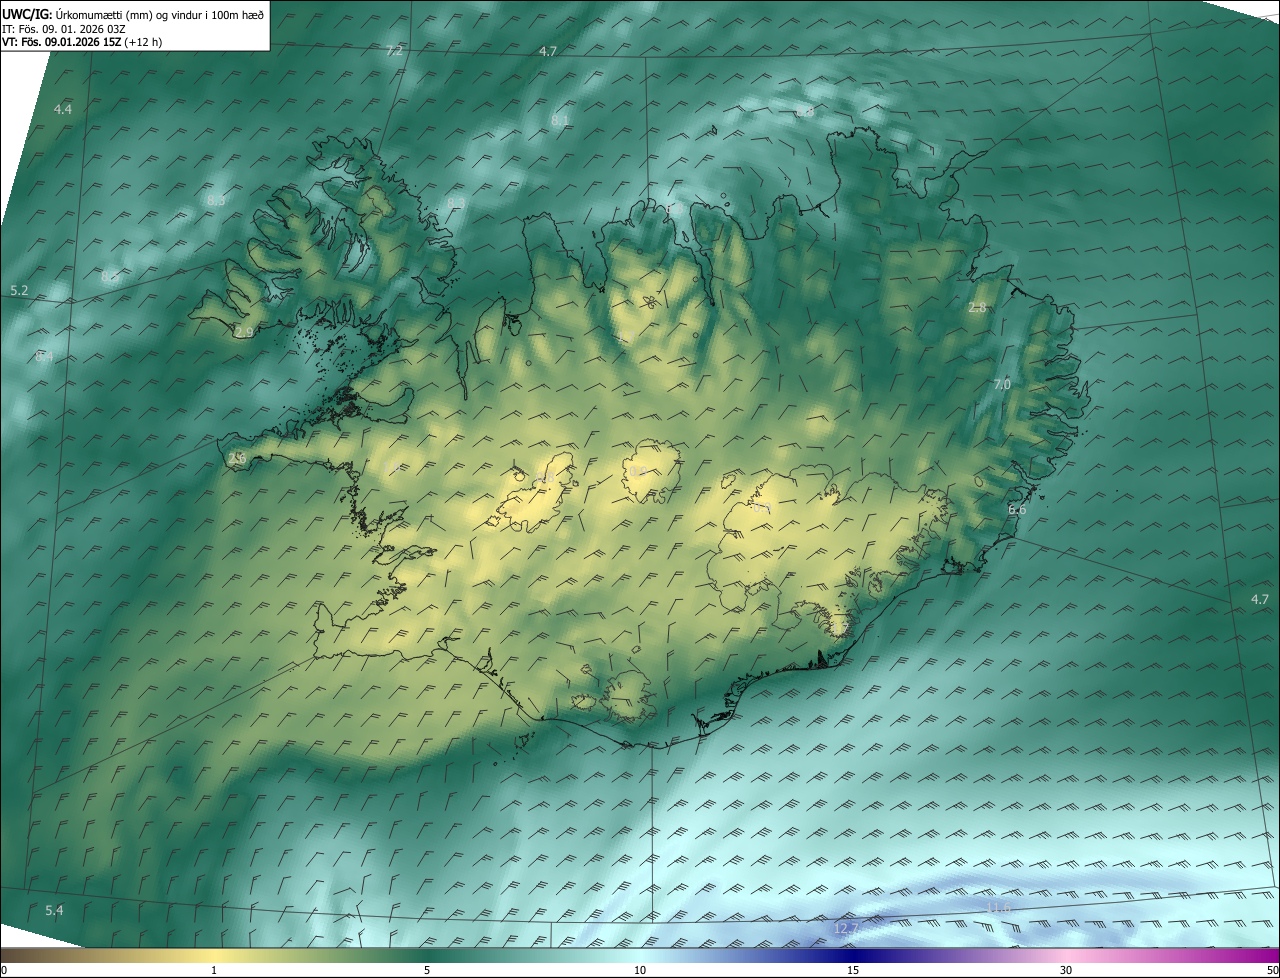Click the 5.2 value label on the map

pyautogui.click(x=19, y=291)
